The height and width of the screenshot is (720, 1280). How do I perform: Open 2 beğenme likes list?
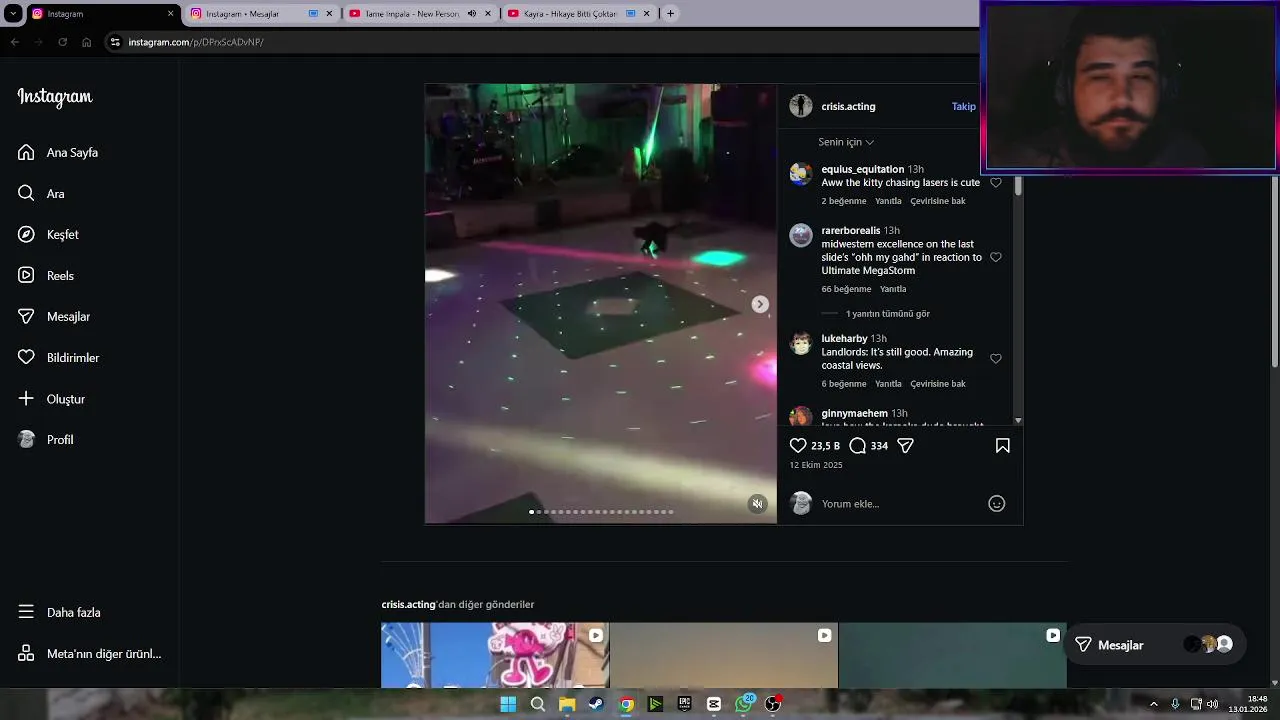tap(844, 201)
